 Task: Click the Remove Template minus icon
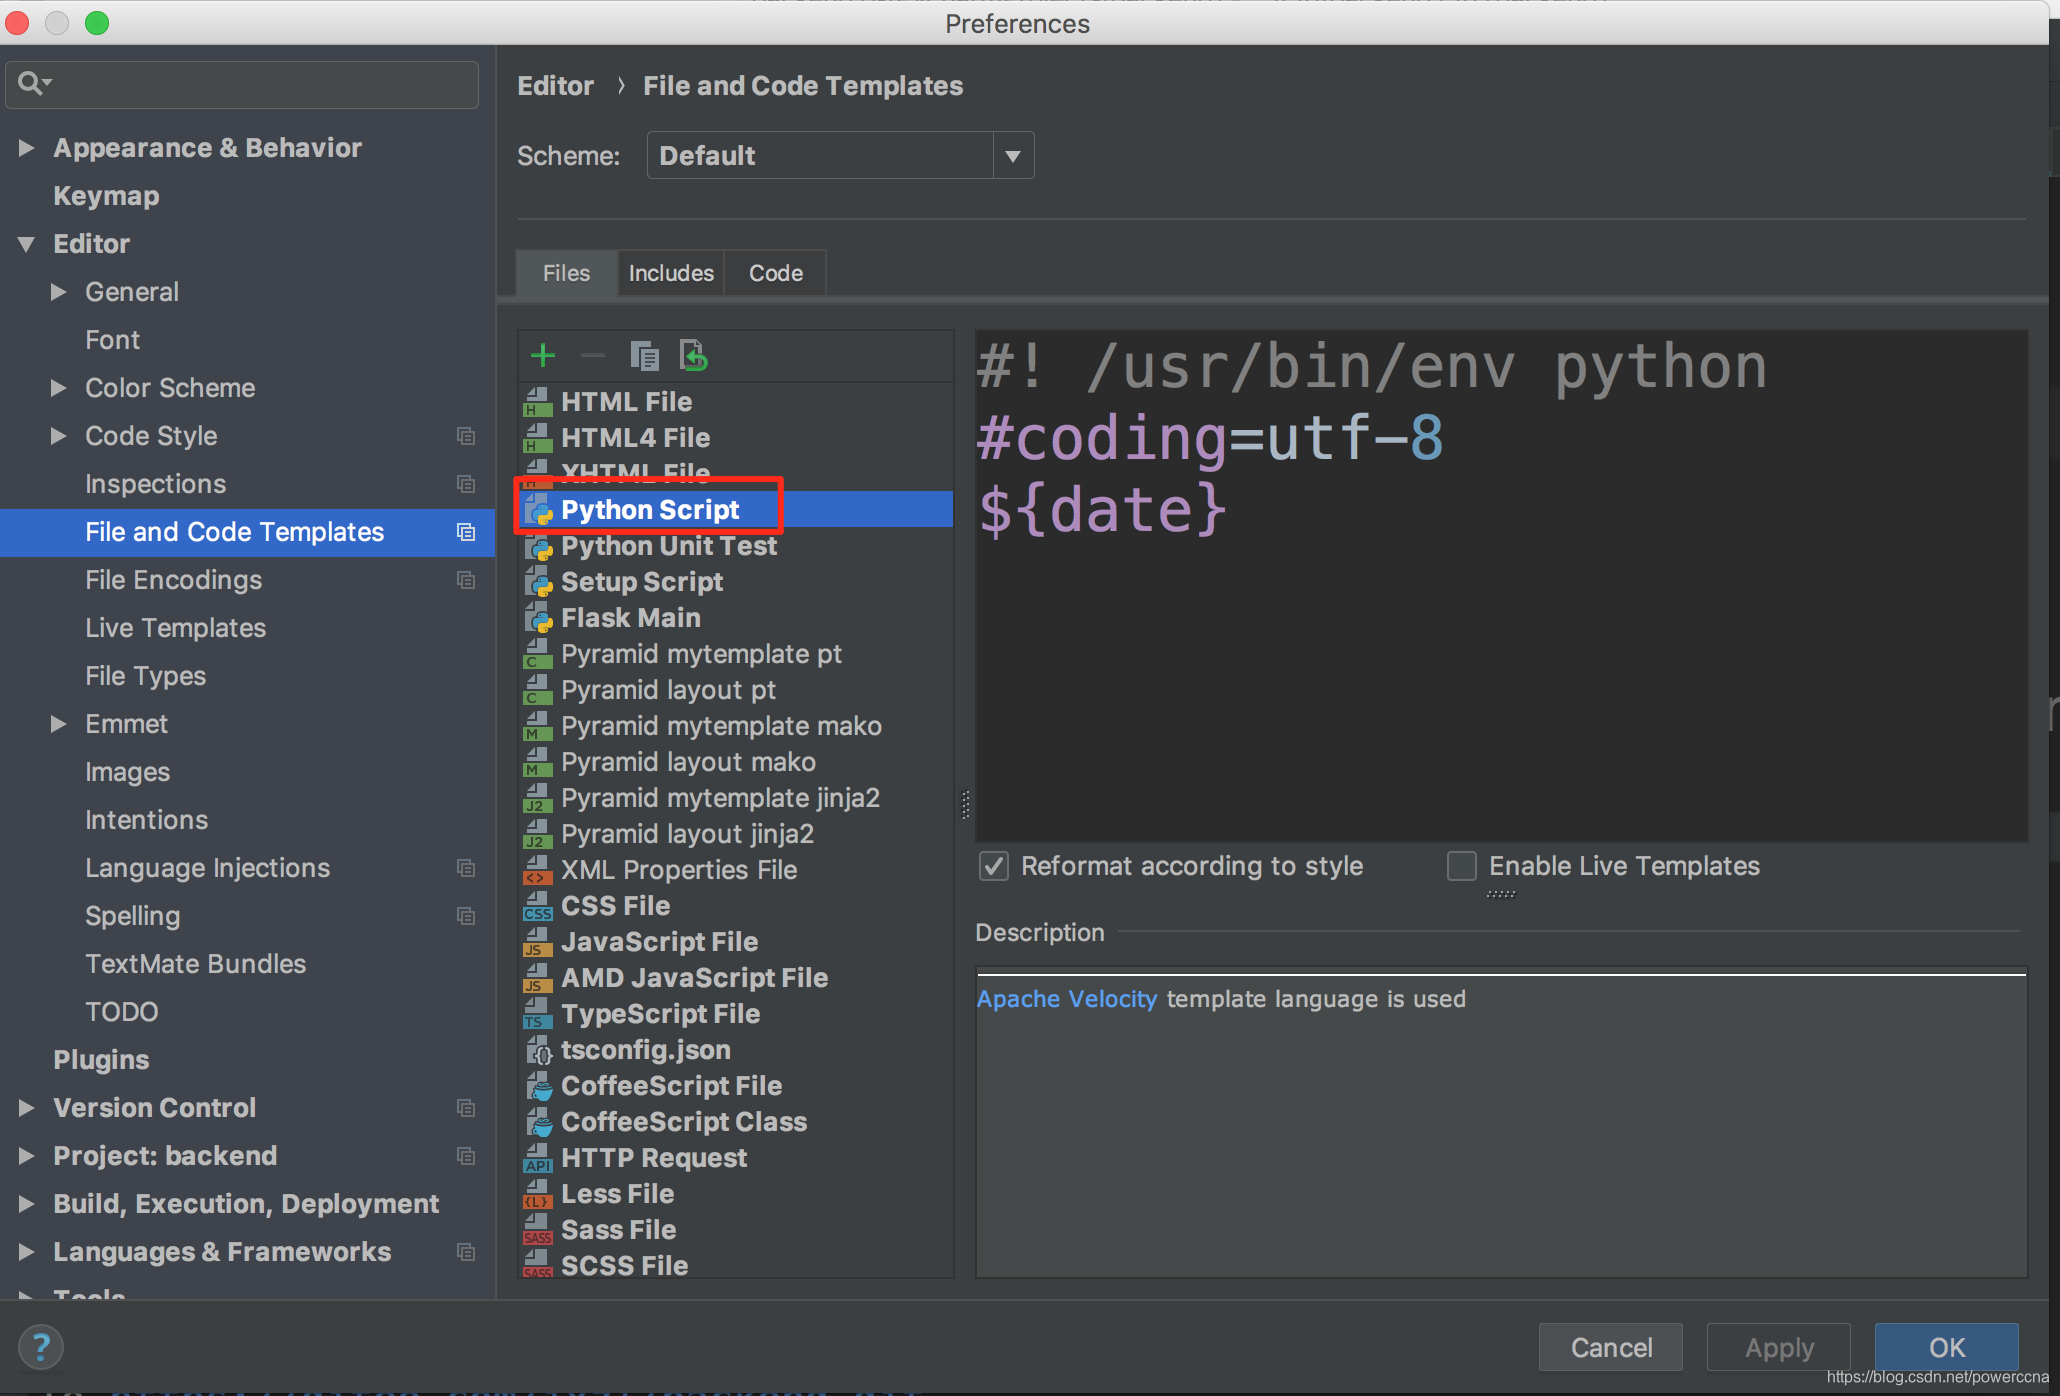pyautogui.click(x=593, y=356)
